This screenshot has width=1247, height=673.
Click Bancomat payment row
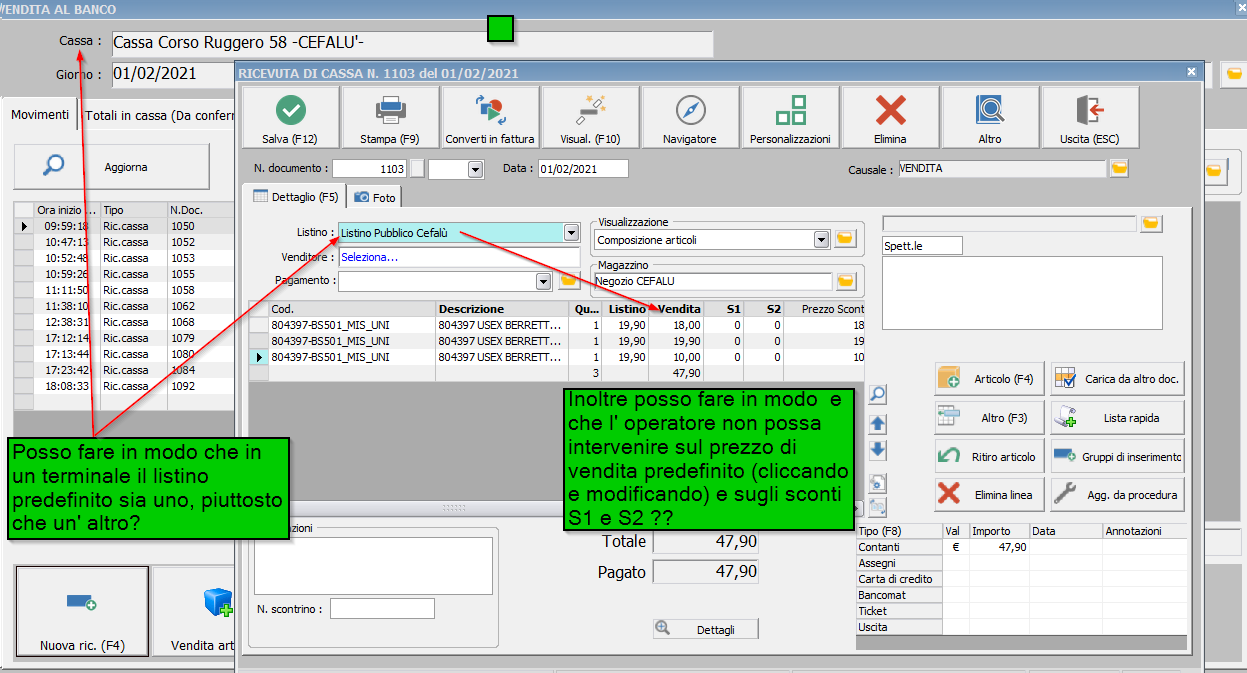pos(899,595)
